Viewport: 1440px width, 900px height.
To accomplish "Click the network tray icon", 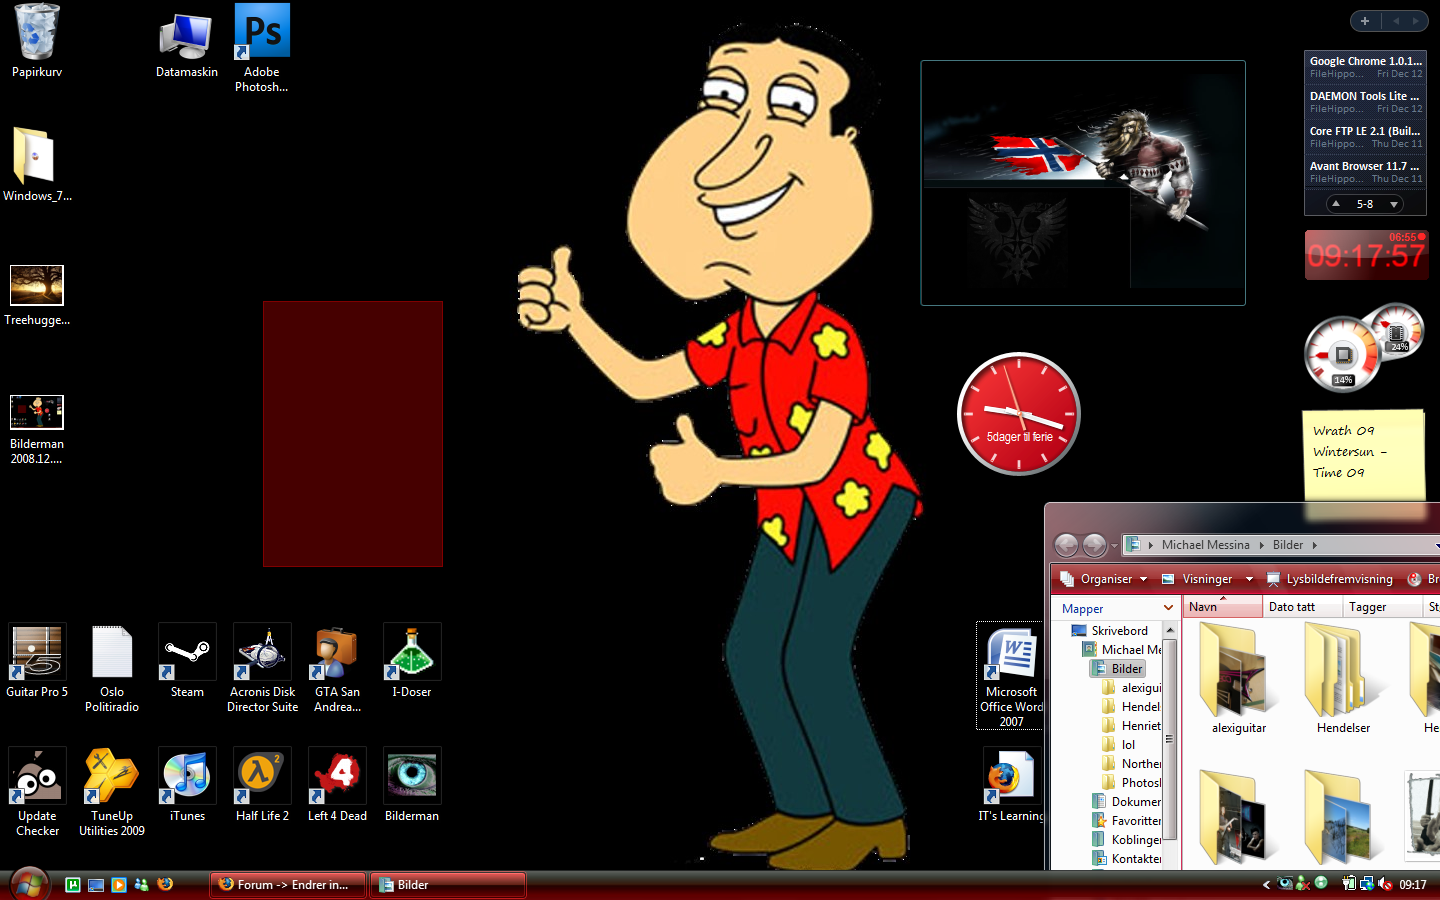I will [x=1366, y=884].
